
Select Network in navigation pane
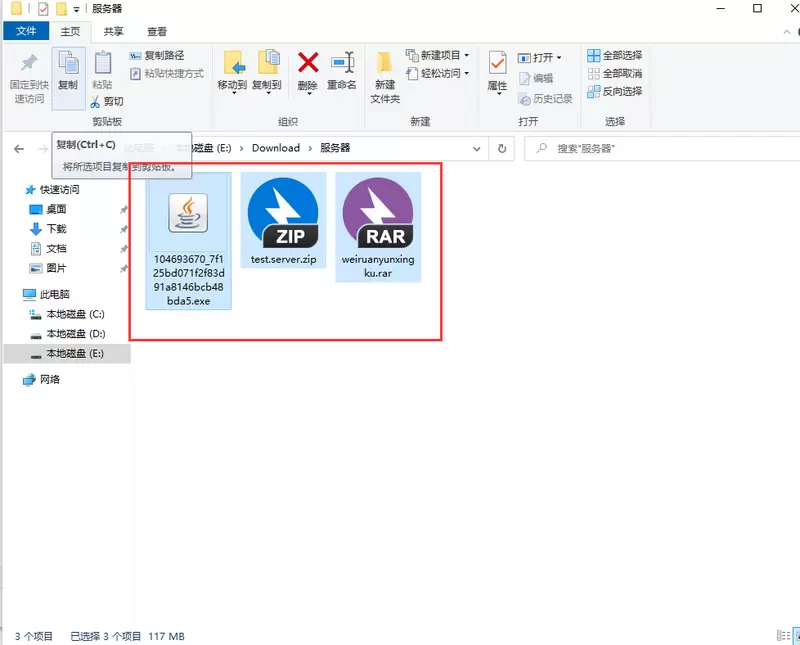42,380
